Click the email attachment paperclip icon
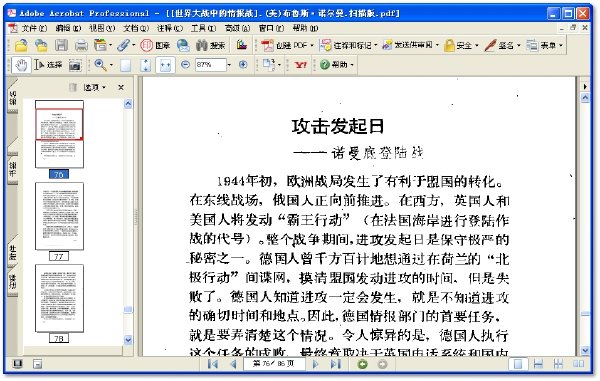600x381 pixels. click(123, 46)
